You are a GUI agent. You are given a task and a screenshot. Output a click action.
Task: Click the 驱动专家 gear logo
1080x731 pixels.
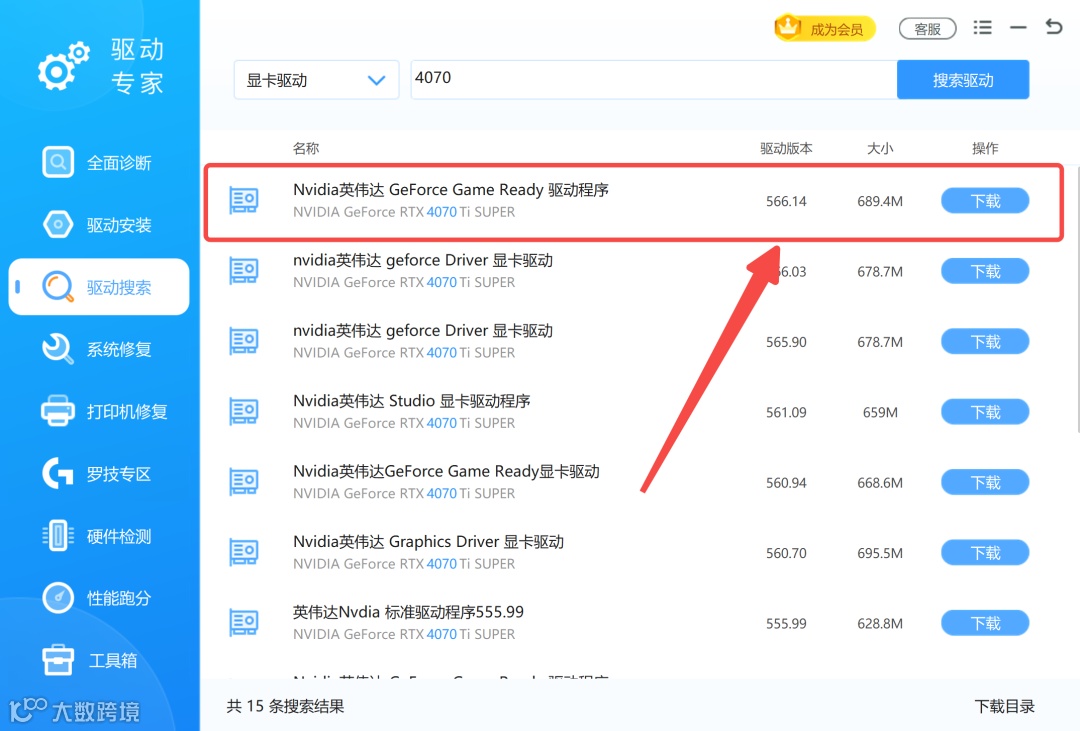coord(63,66)
